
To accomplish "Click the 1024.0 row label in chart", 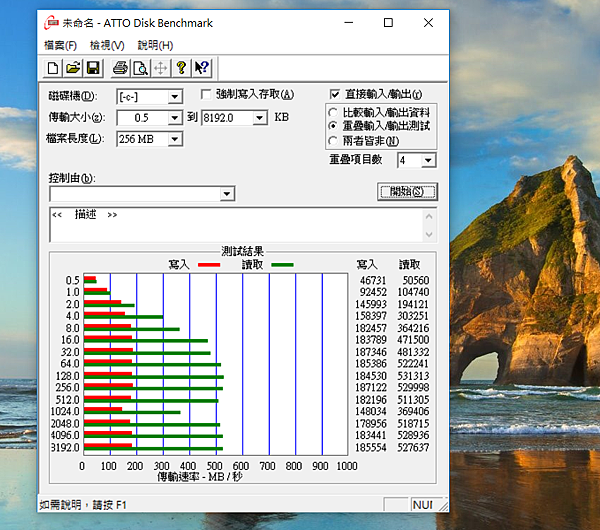I will point(65,411).
